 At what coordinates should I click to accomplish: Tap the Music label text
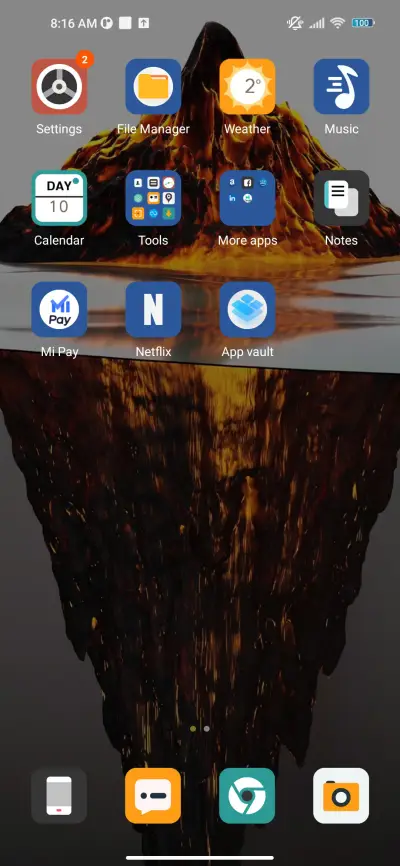click(341, 129)
